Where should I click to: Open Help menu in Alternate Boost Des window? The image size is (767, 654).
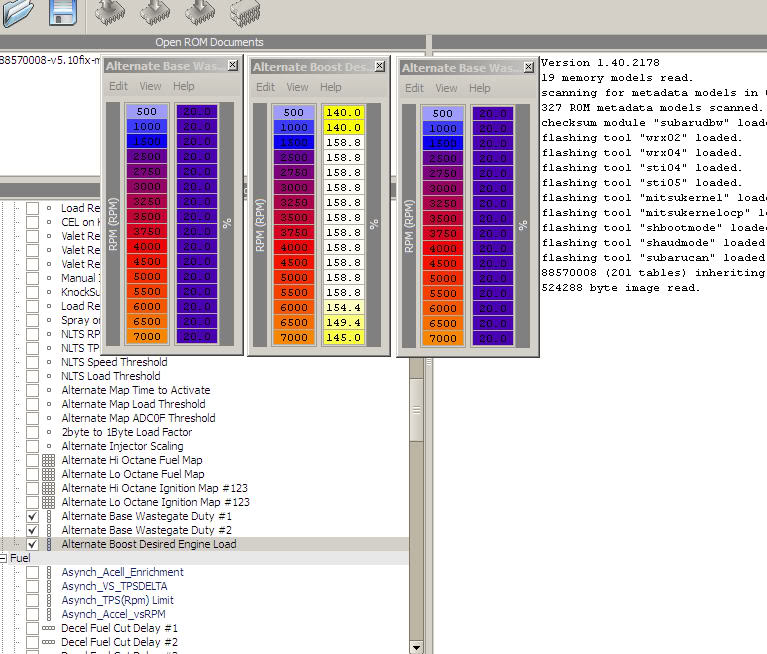331,87
